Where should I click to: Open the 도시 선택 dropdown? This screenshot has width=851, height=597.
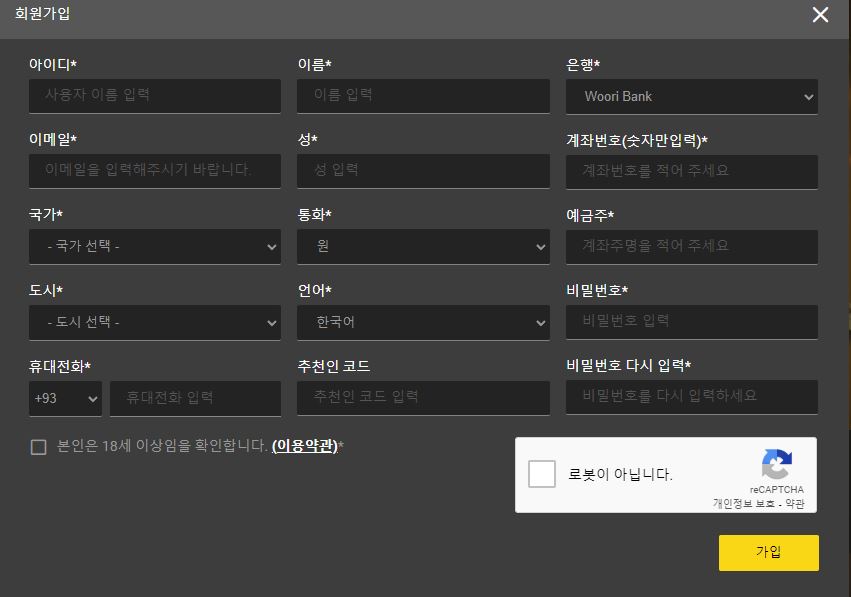click(154, 322)
